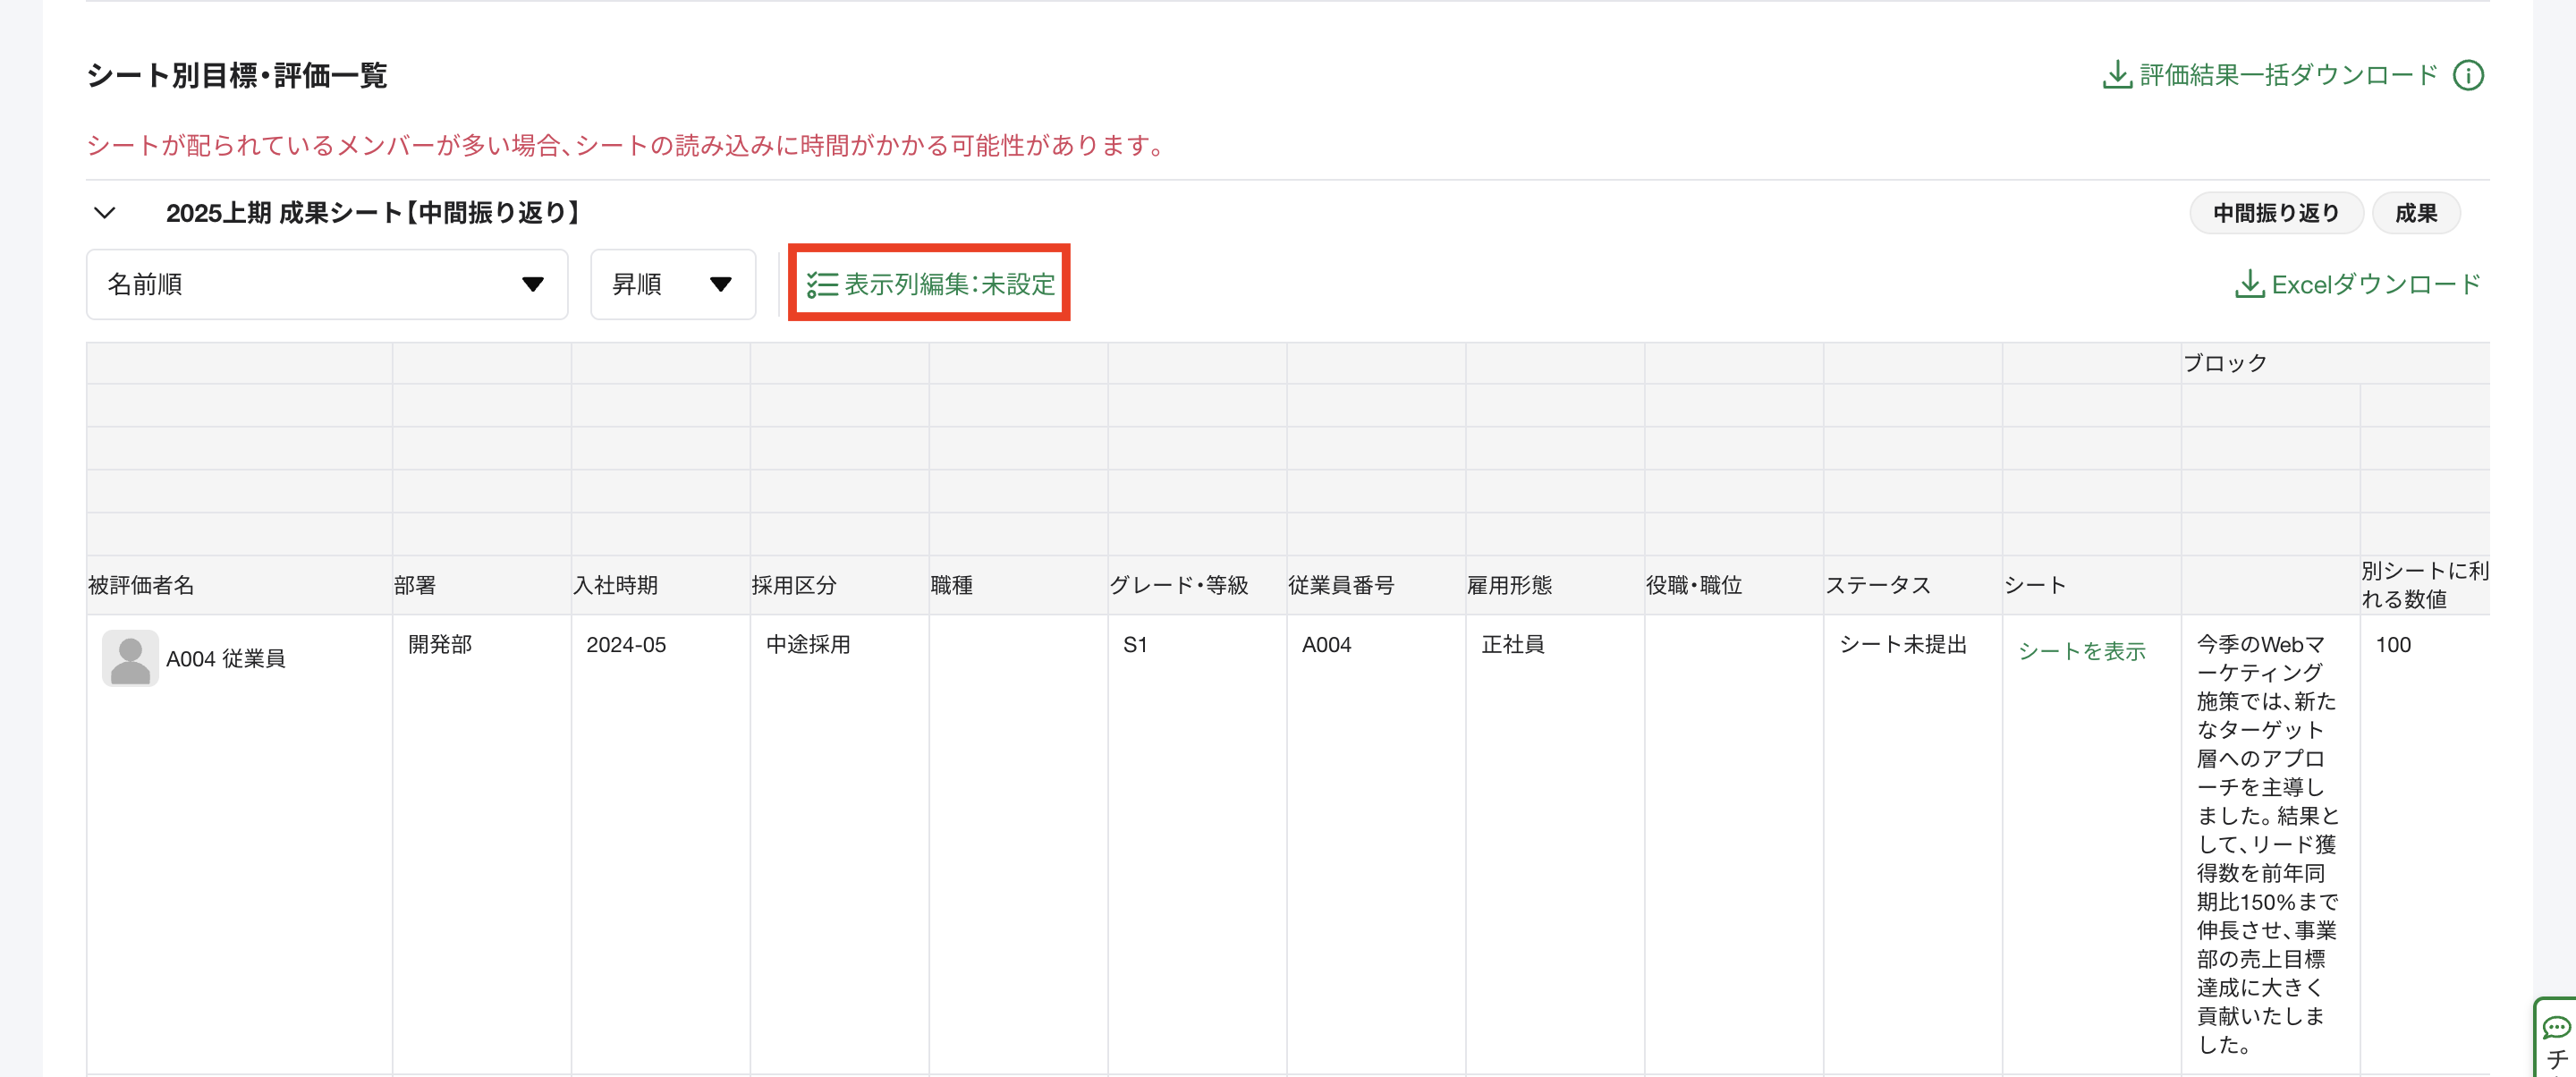This screenshot has width=2576, height=1077.
Task: Open the chat widget icon
Action: click(x=2556, y=1028)
